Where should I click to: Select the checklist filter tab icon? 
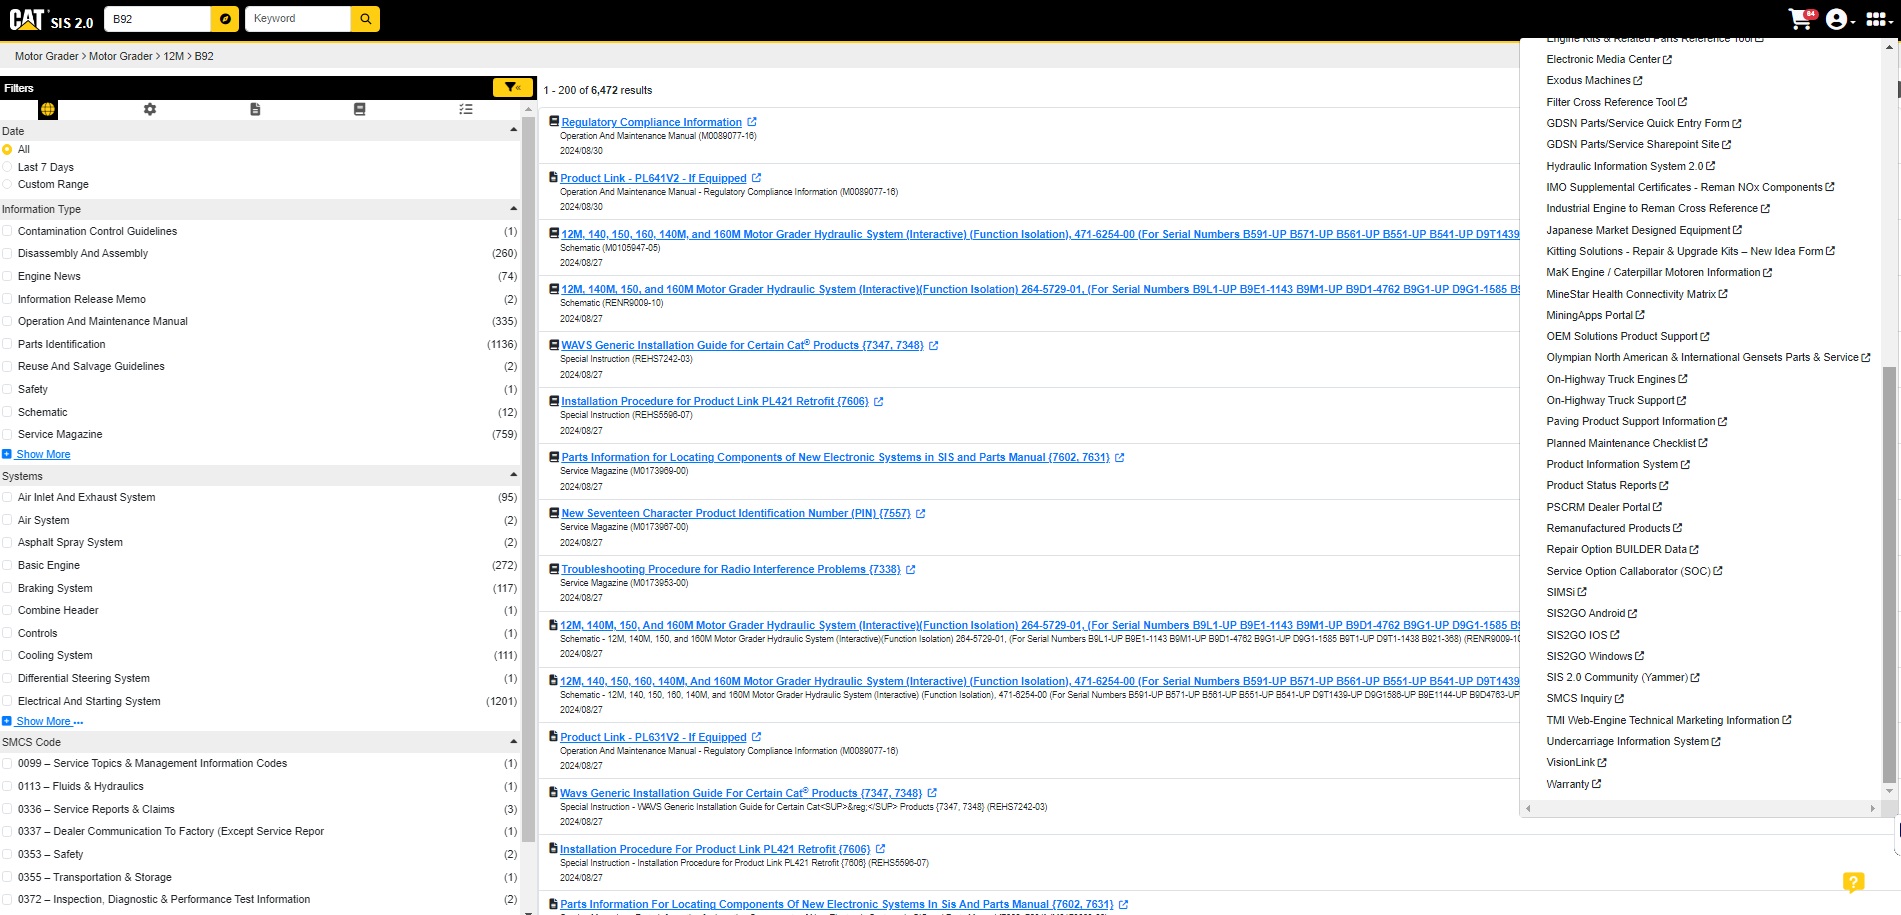click(x=465, y=109)
